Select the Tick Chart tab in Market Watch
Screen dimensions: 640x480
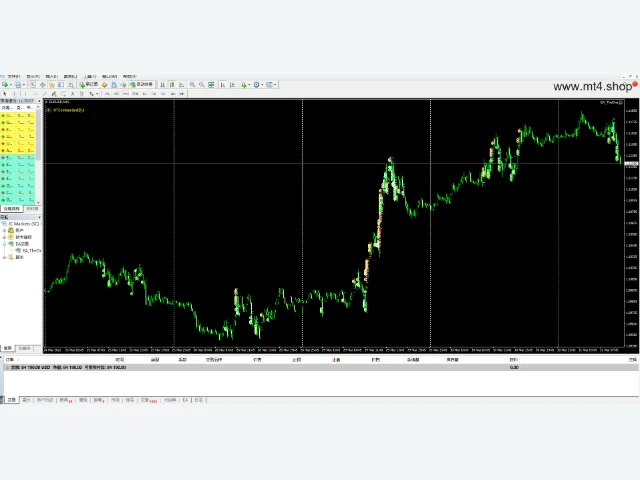tap(32, 209)
